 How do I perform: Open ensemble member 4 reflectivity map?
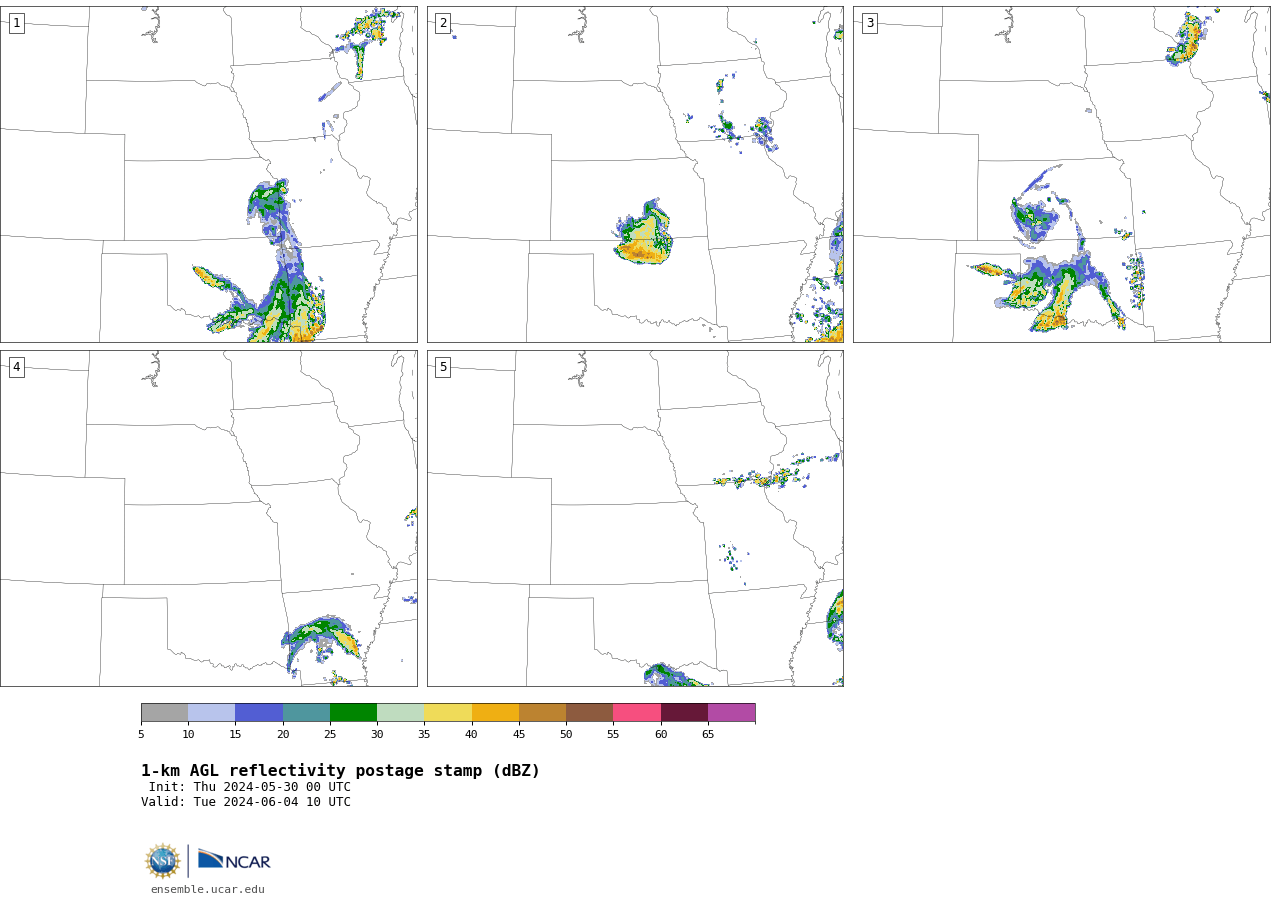coord(209,518)
